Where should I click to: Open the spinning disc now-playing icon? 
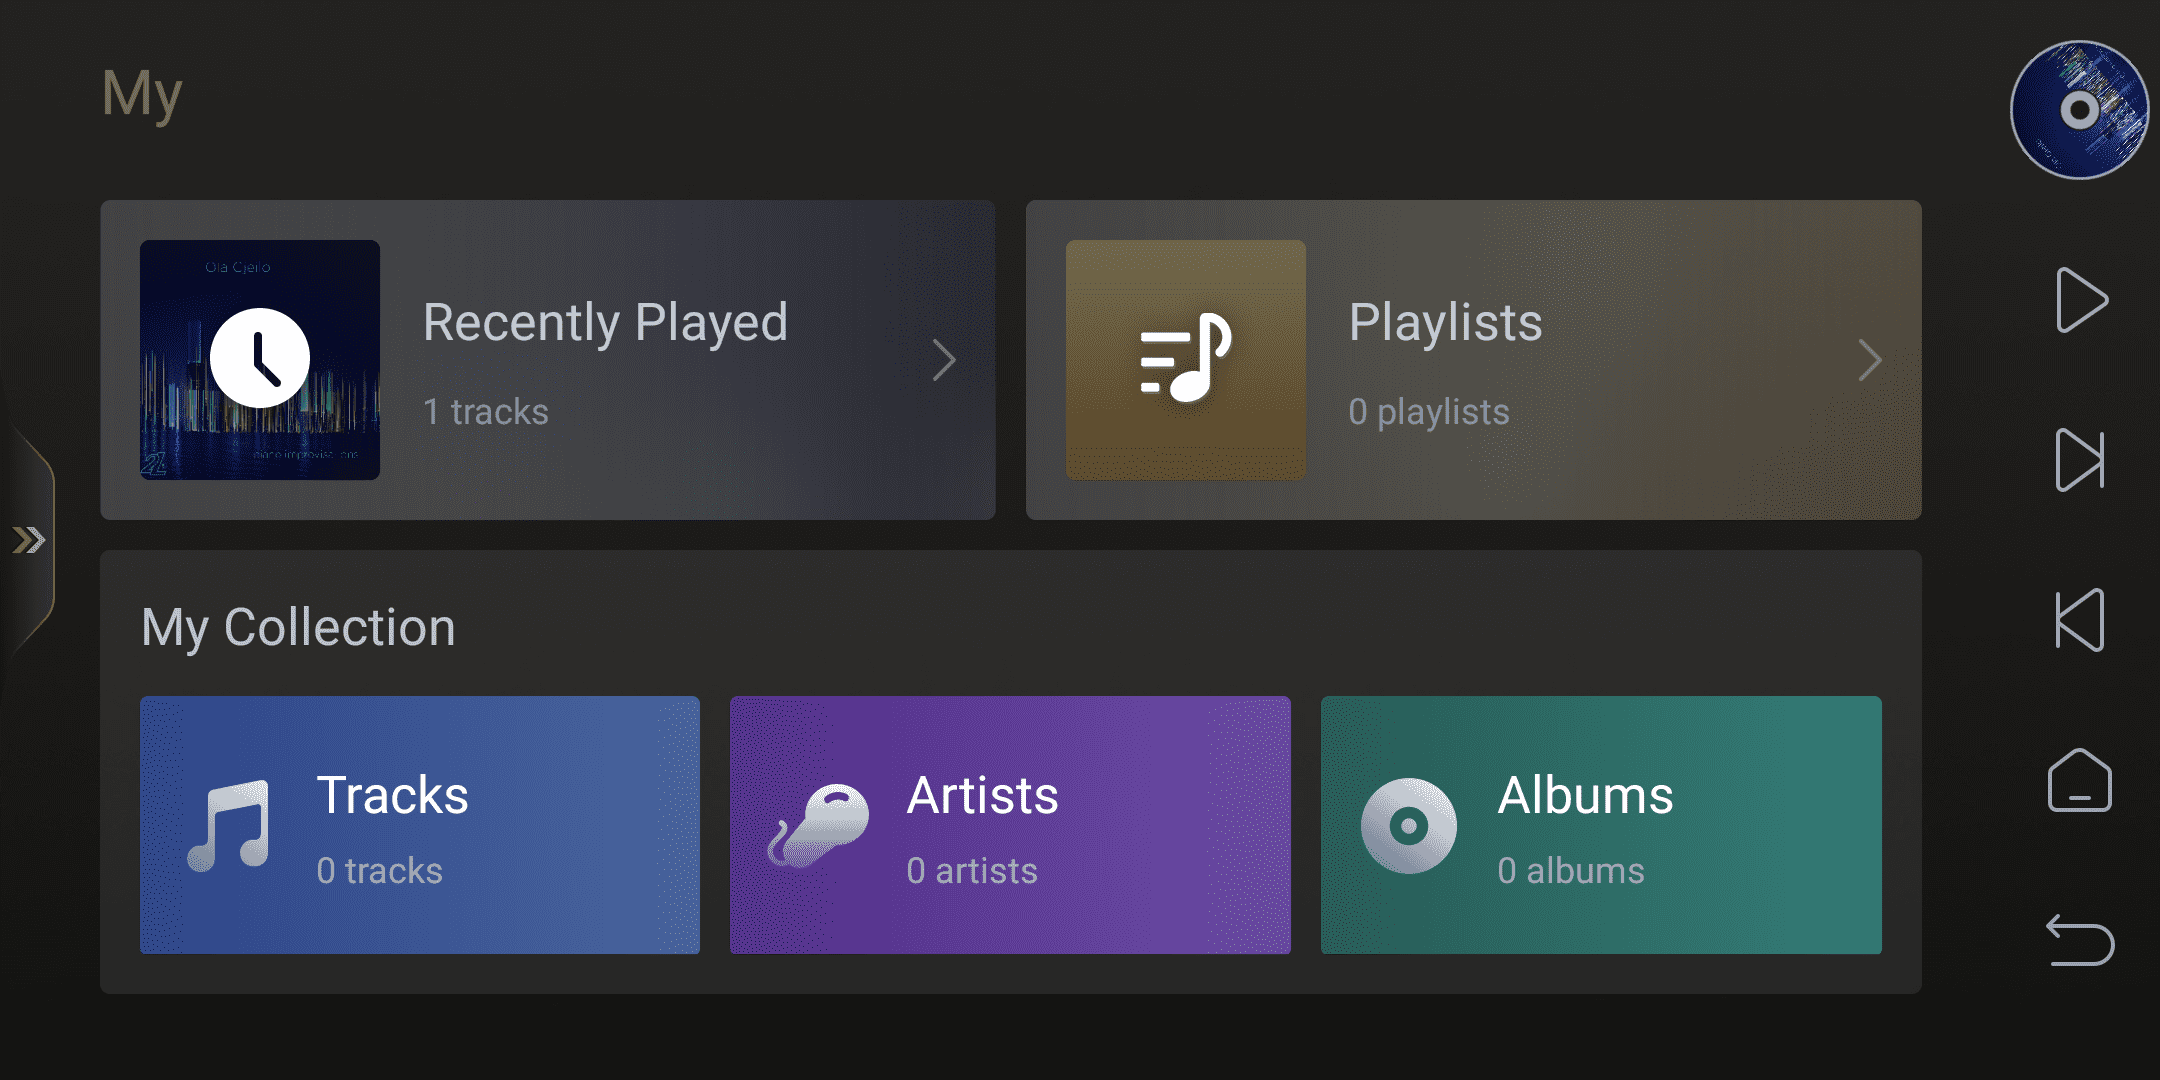click(2080, 110)
